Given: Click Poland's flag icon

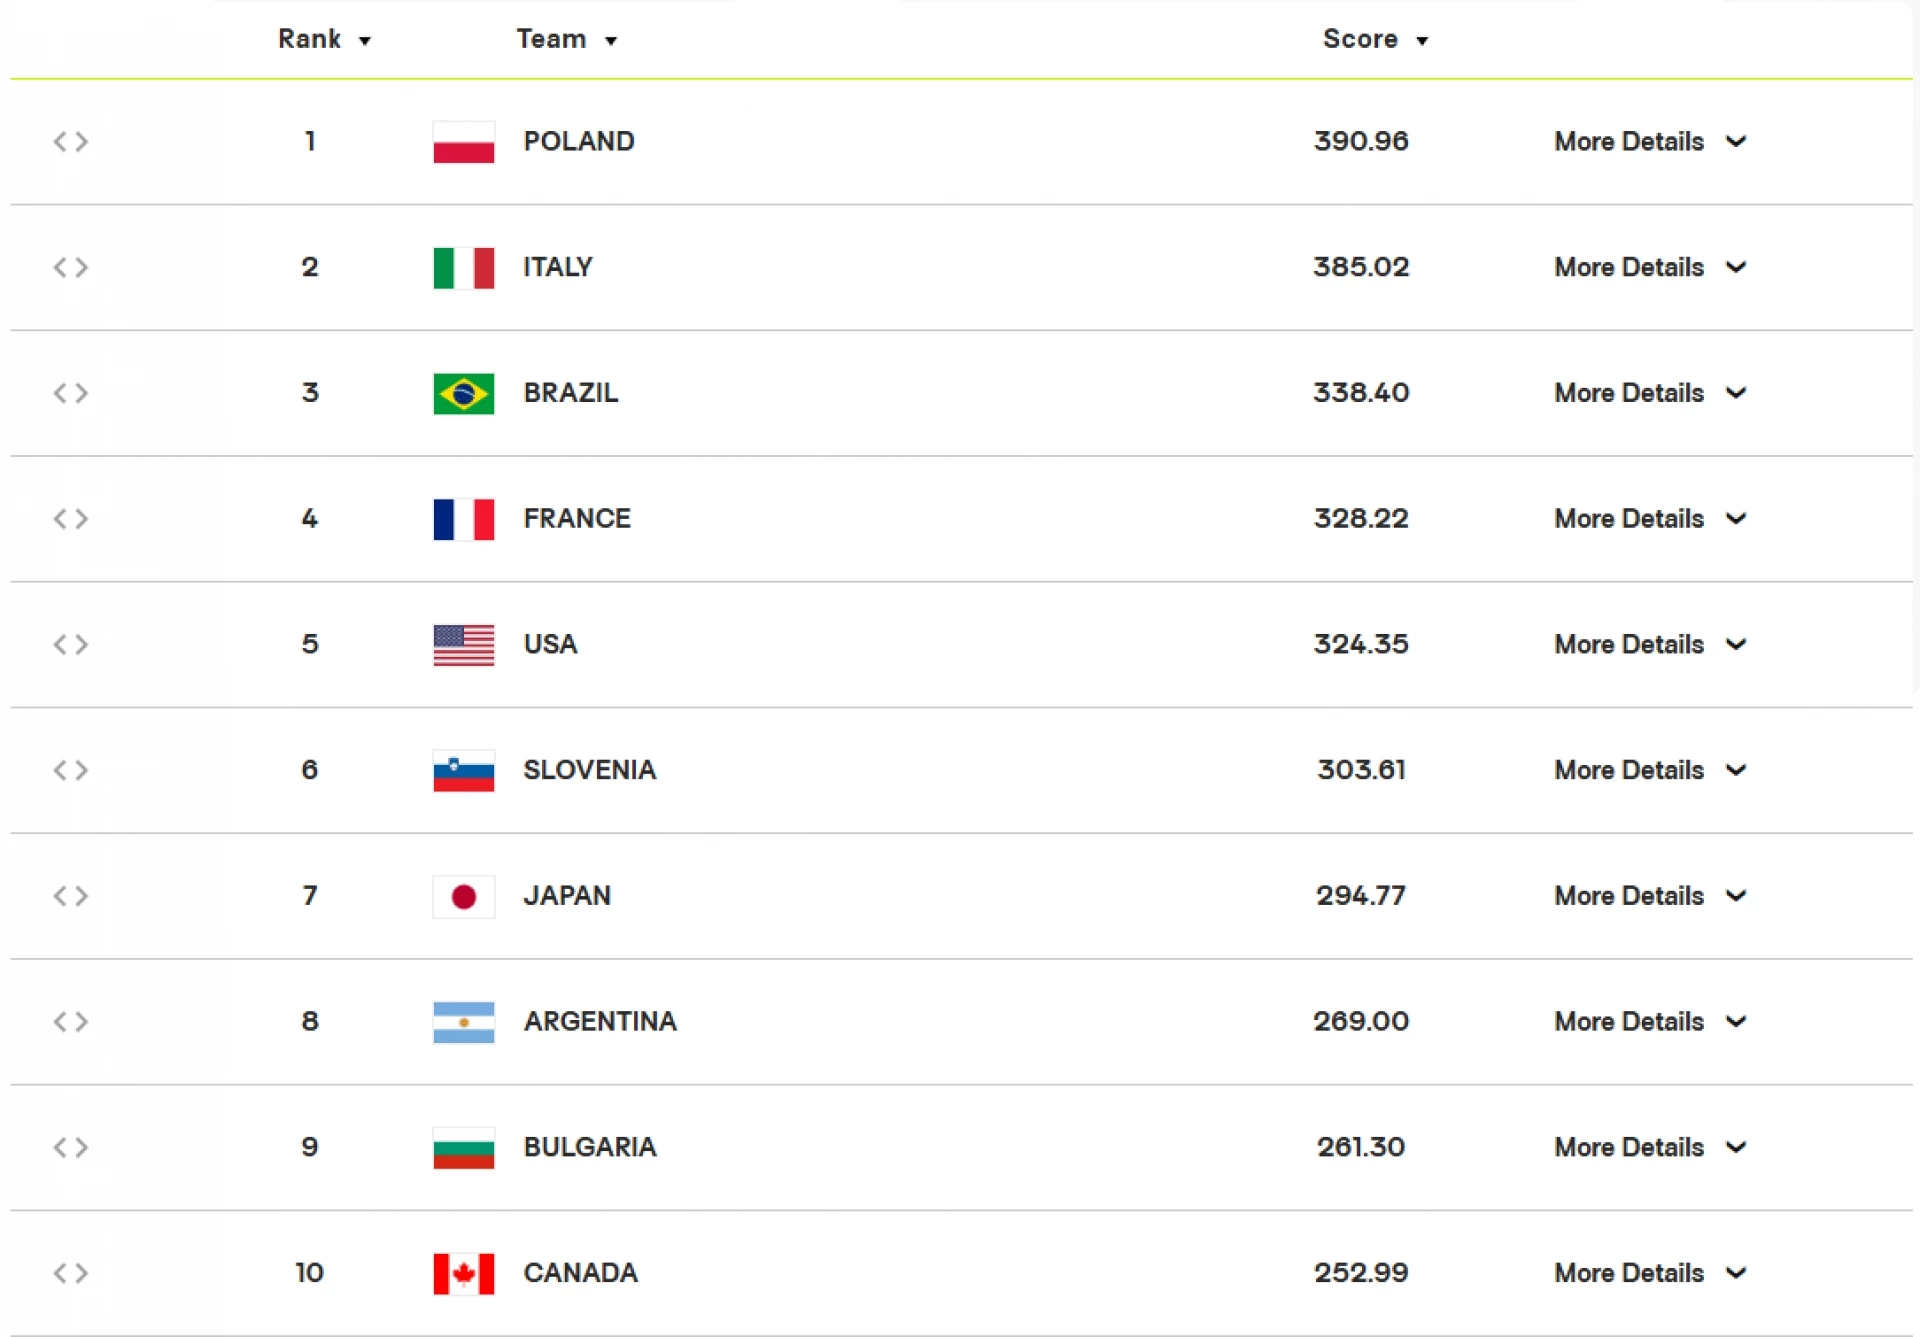Looking at the screenshot, I should 463,142.
